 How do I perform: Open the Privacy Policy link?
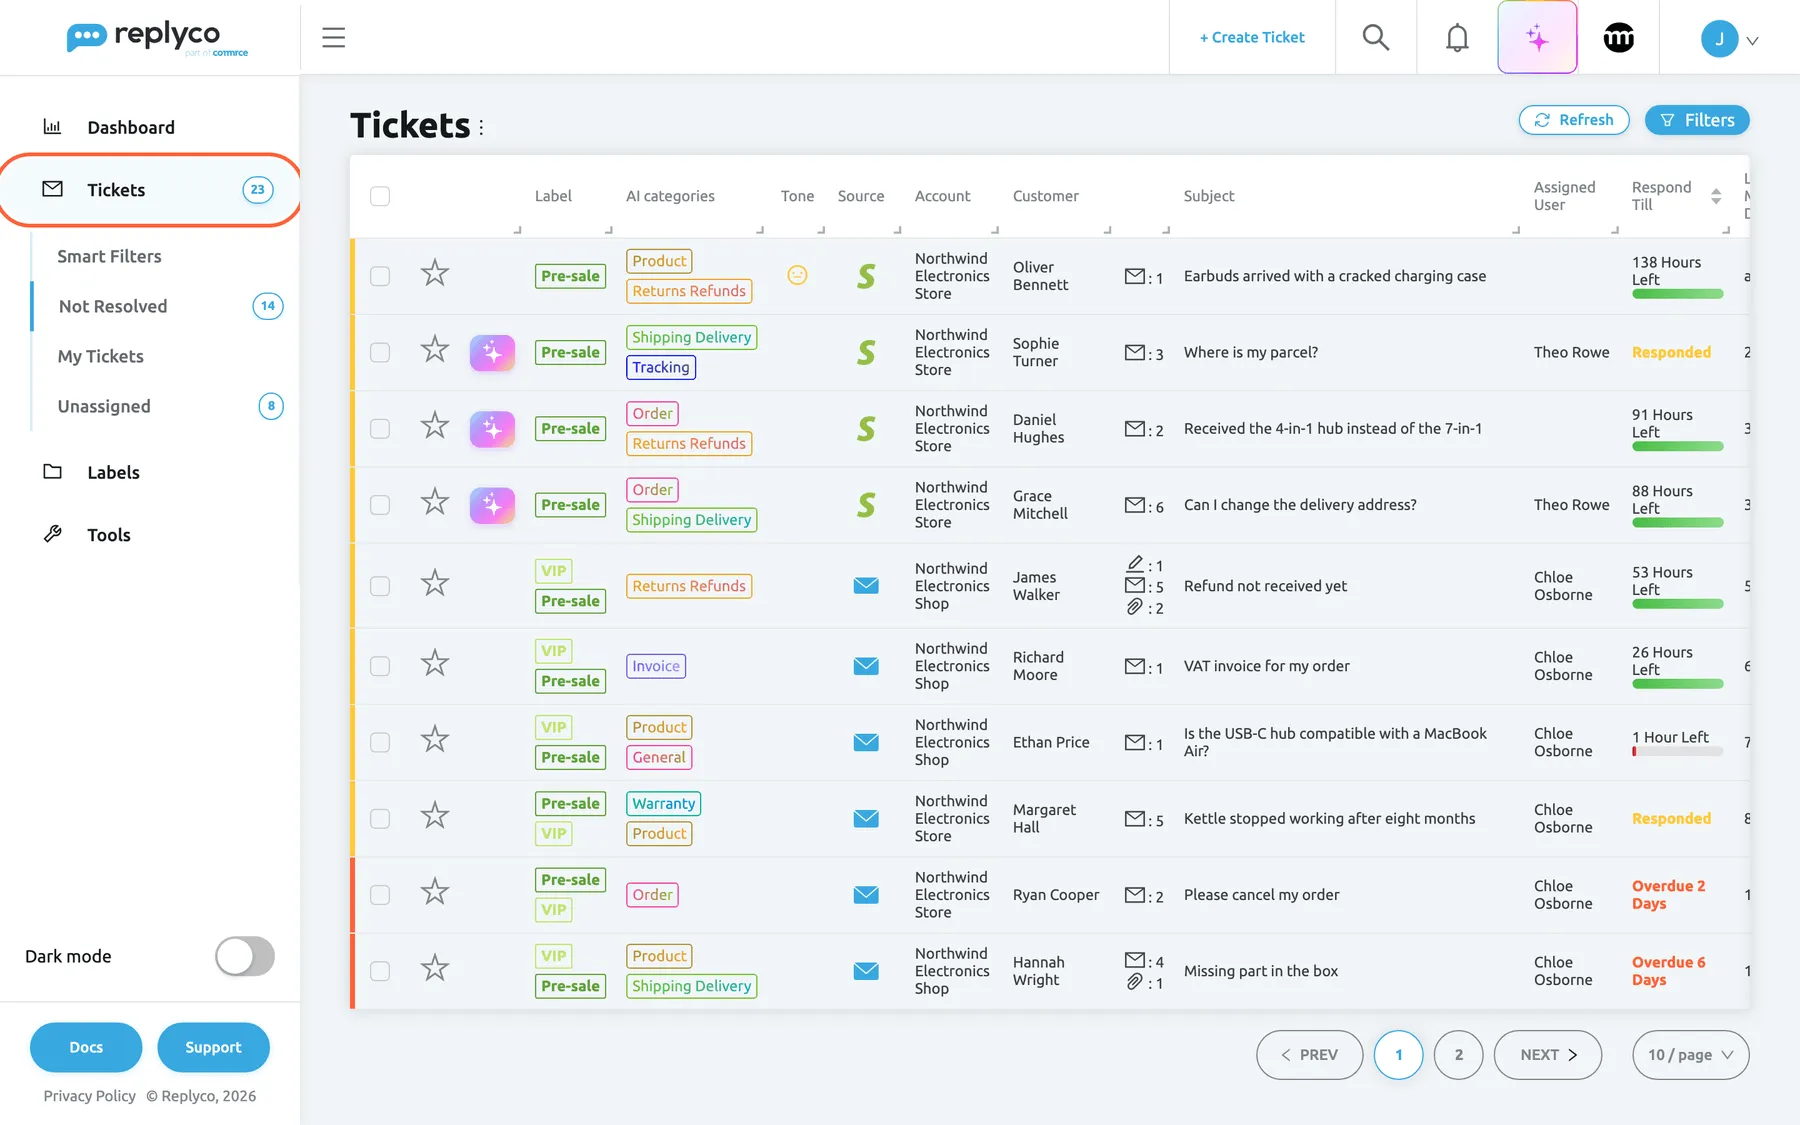point(89,1096)
